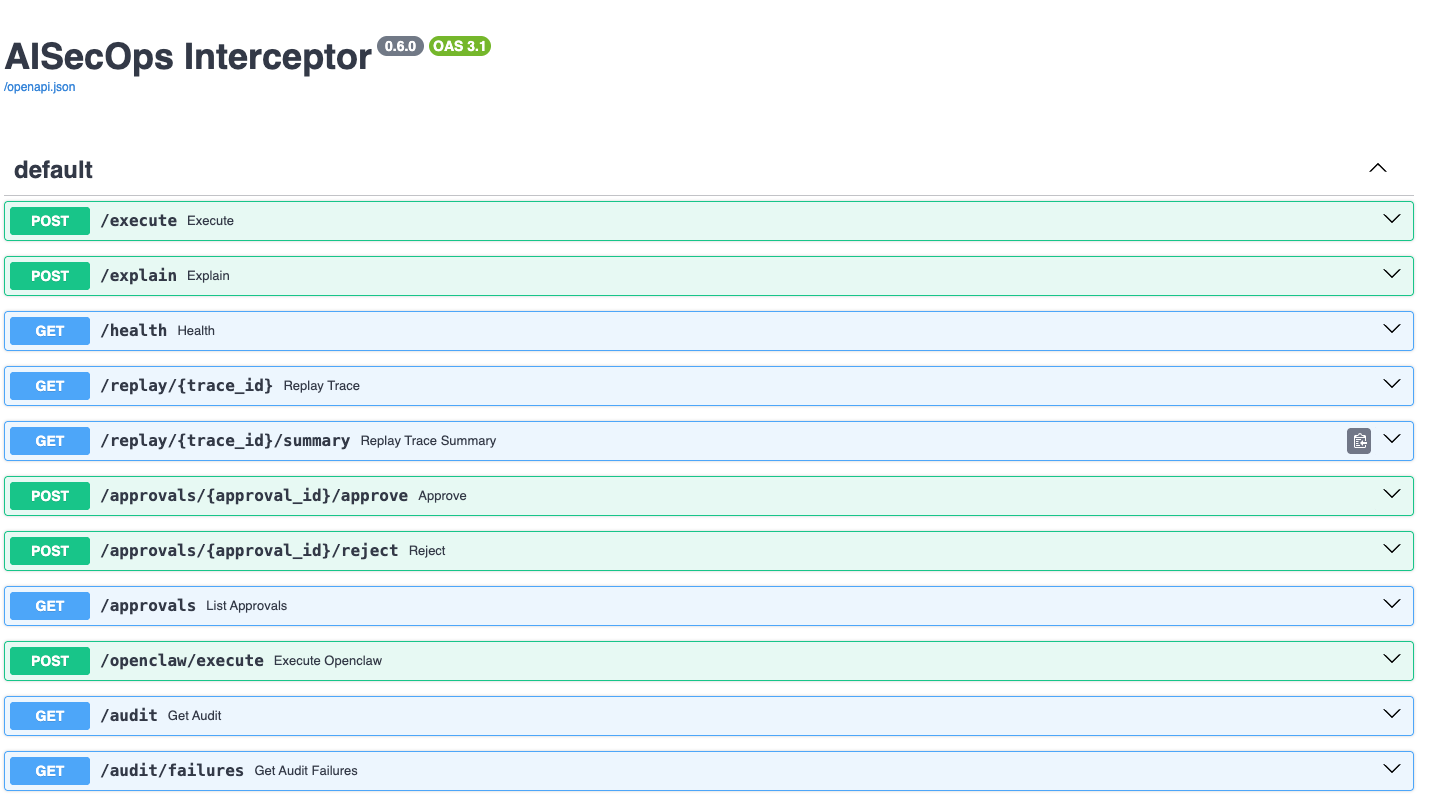The width and height of the screenshot is (1429, 811).
Task: Click the POST badge for /explain
Action: pos(50,276)
